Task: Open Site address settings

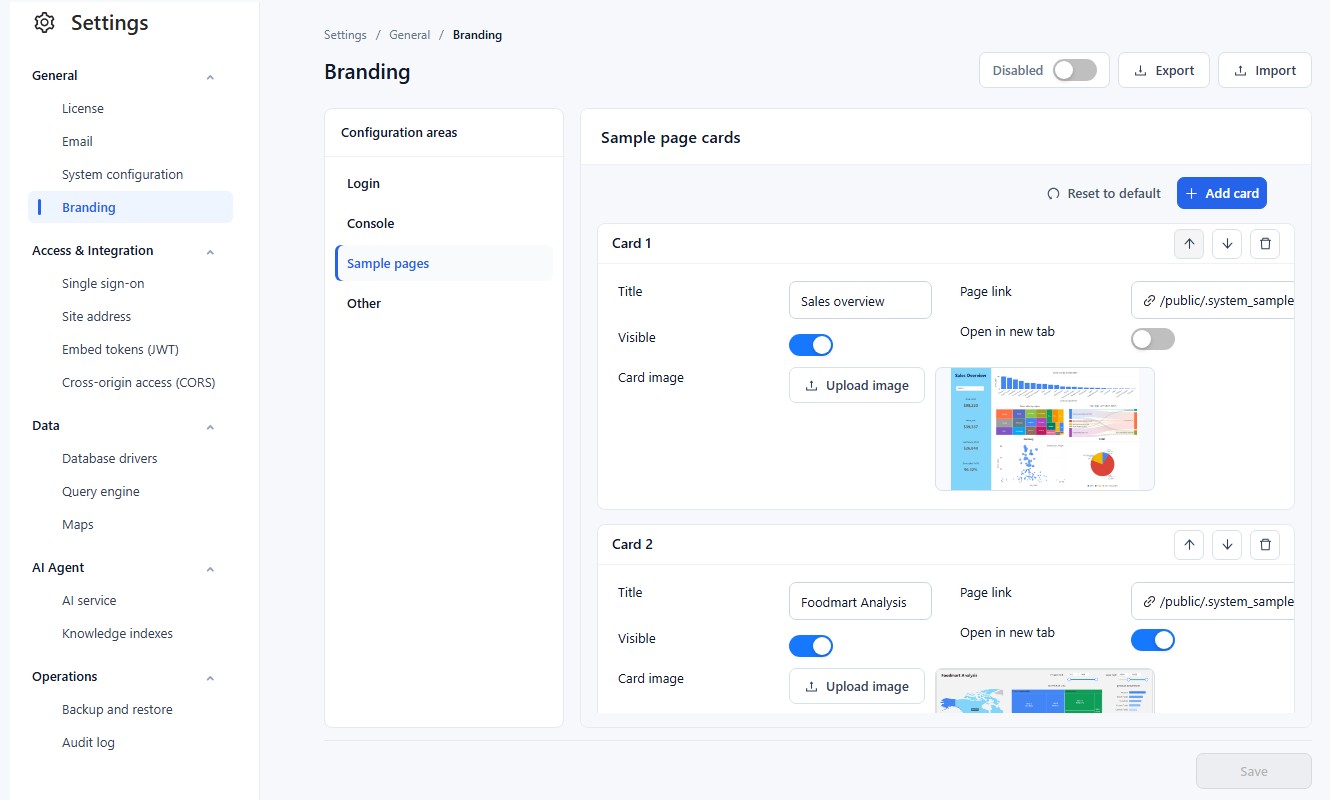Action: pos(96,316)
